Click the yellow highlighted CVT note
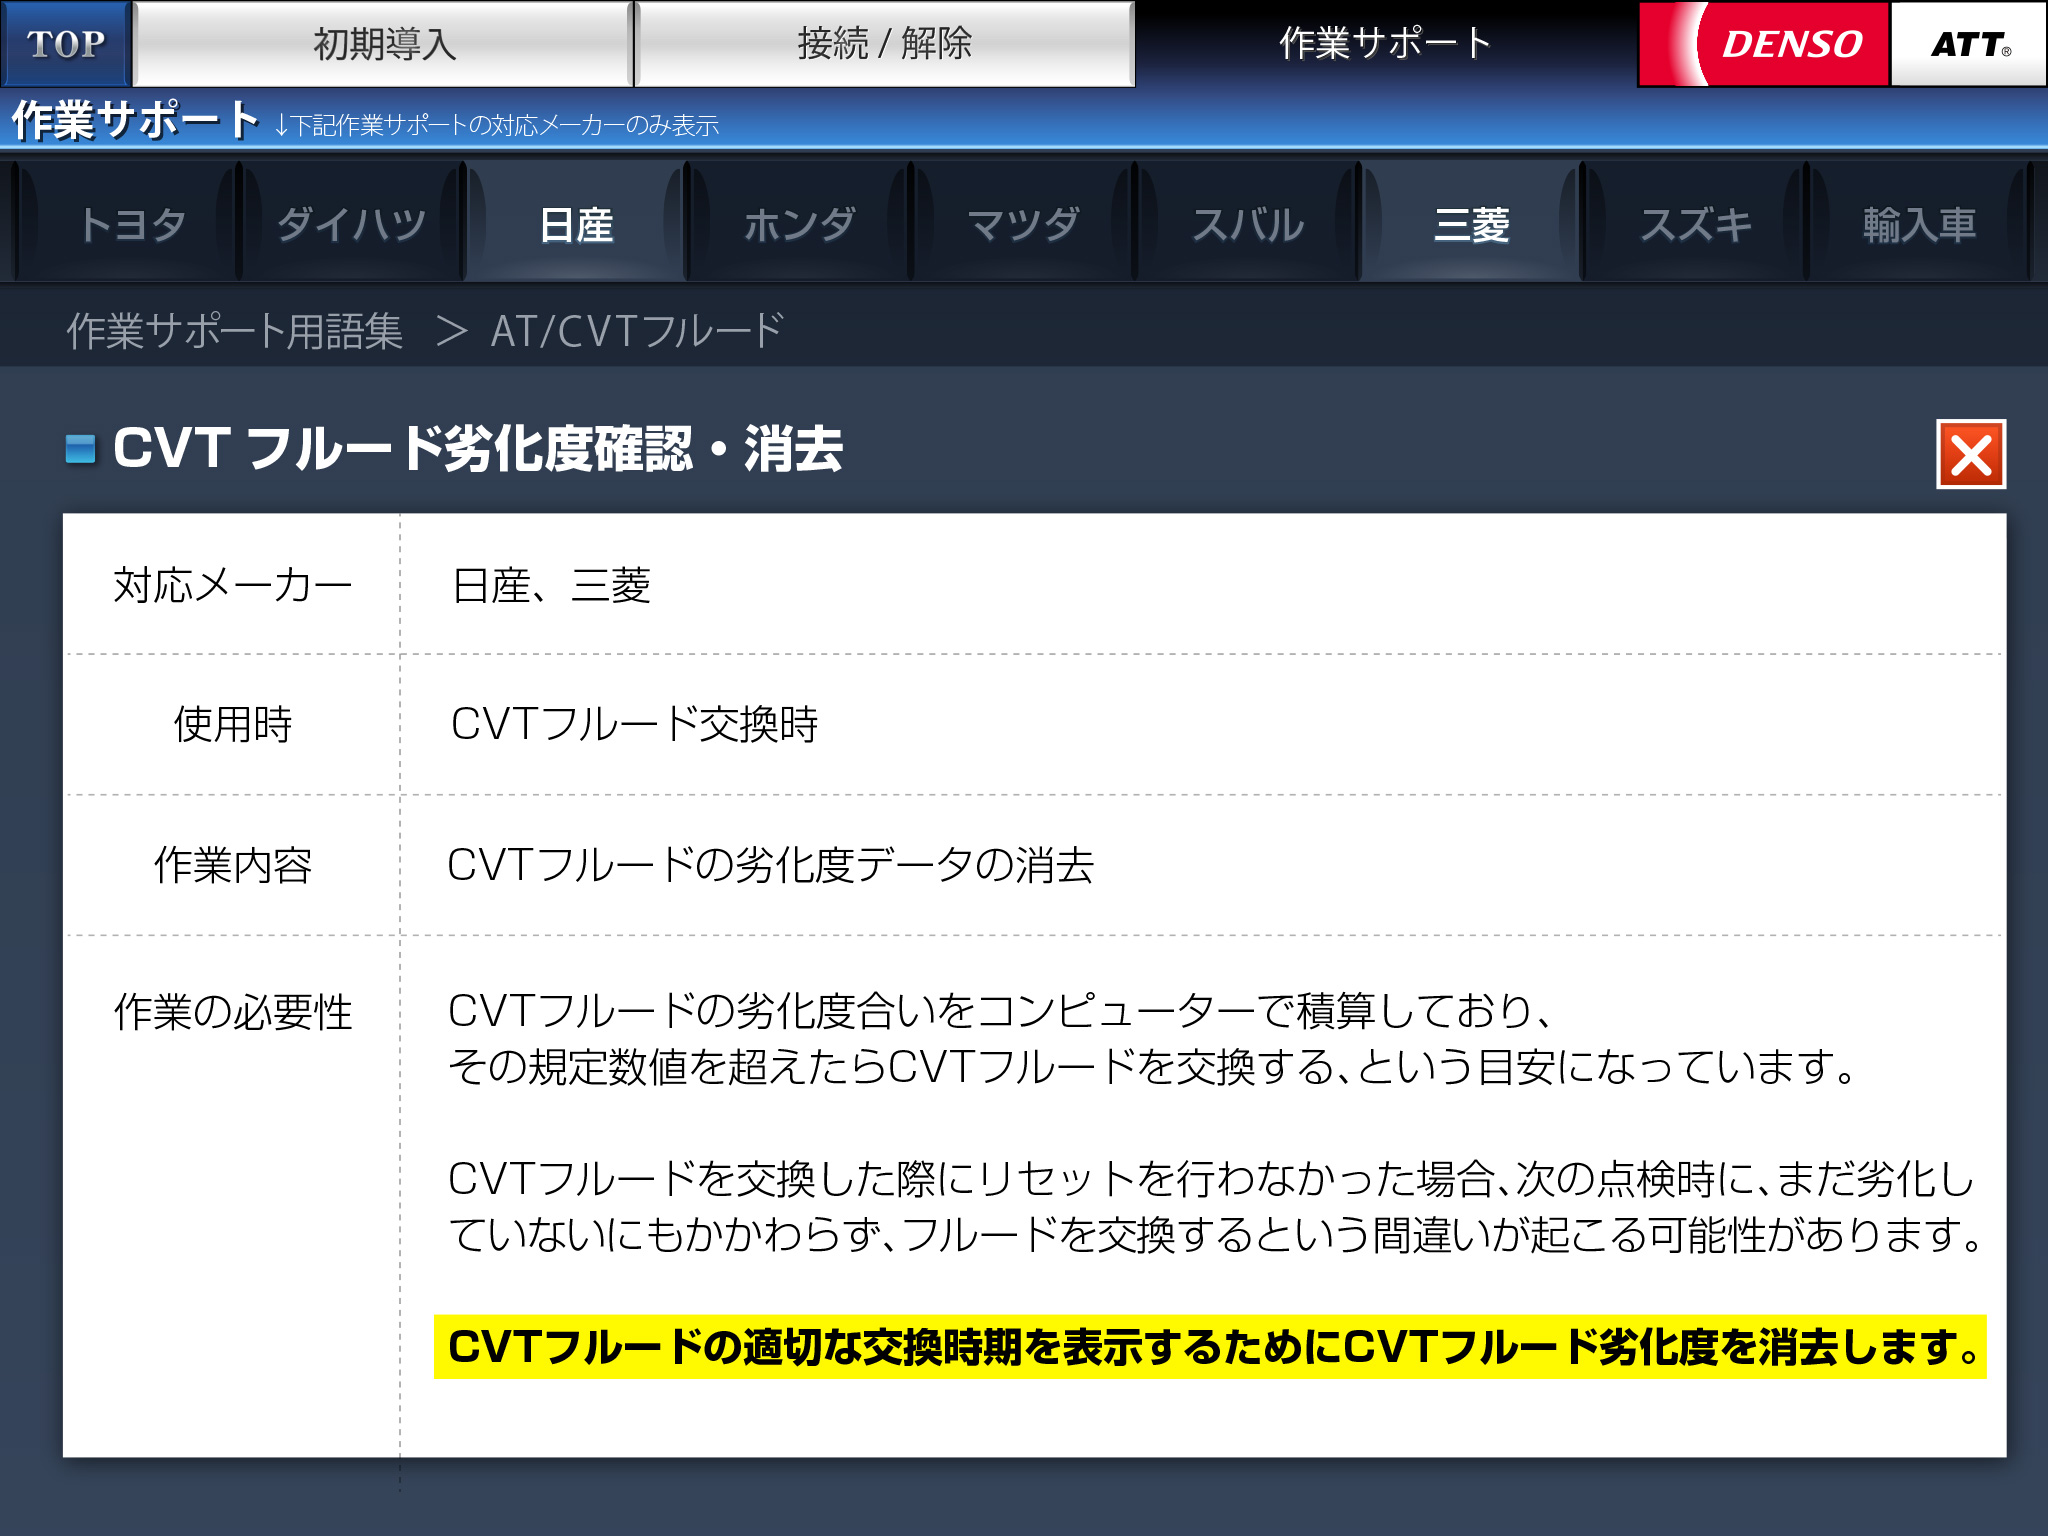 tap(1210, 1347)
